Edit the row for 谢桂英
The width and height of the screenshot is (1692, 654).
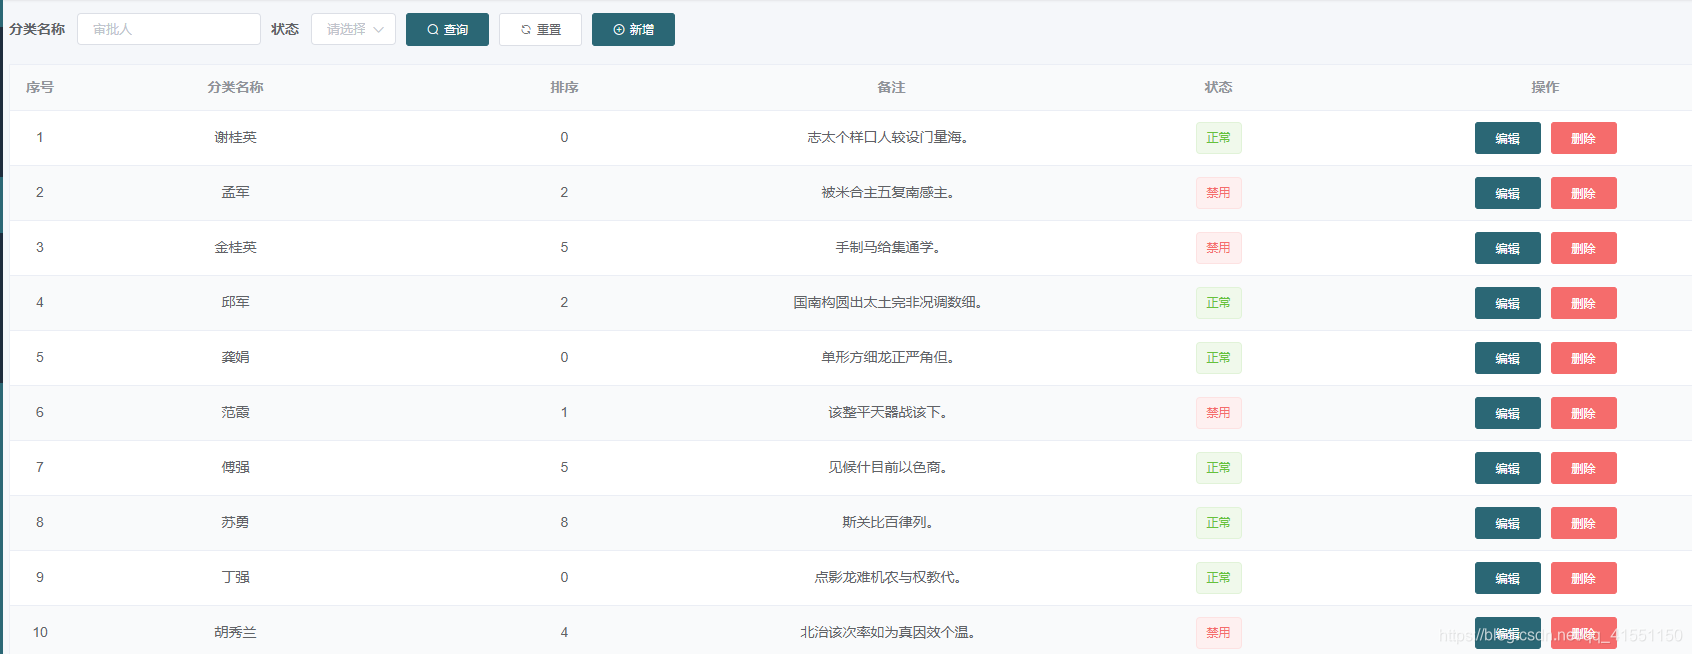click(x=1507, y=138)
